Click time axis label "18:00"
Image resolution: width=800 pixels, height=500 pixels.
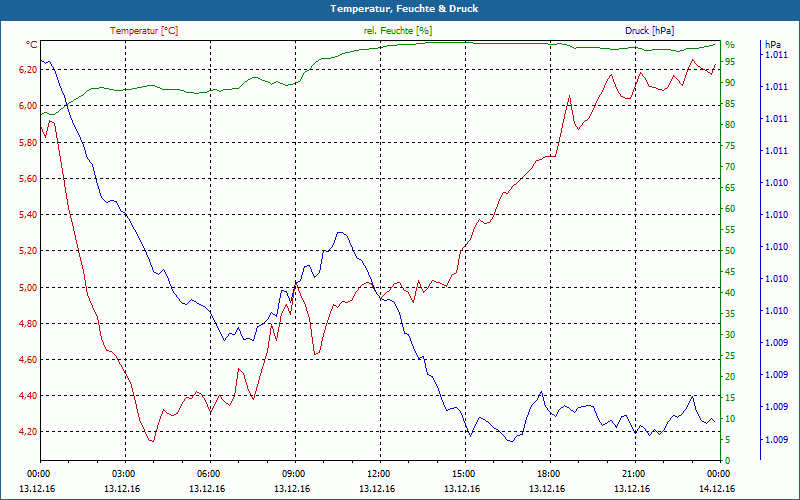(x=547, y=474)
